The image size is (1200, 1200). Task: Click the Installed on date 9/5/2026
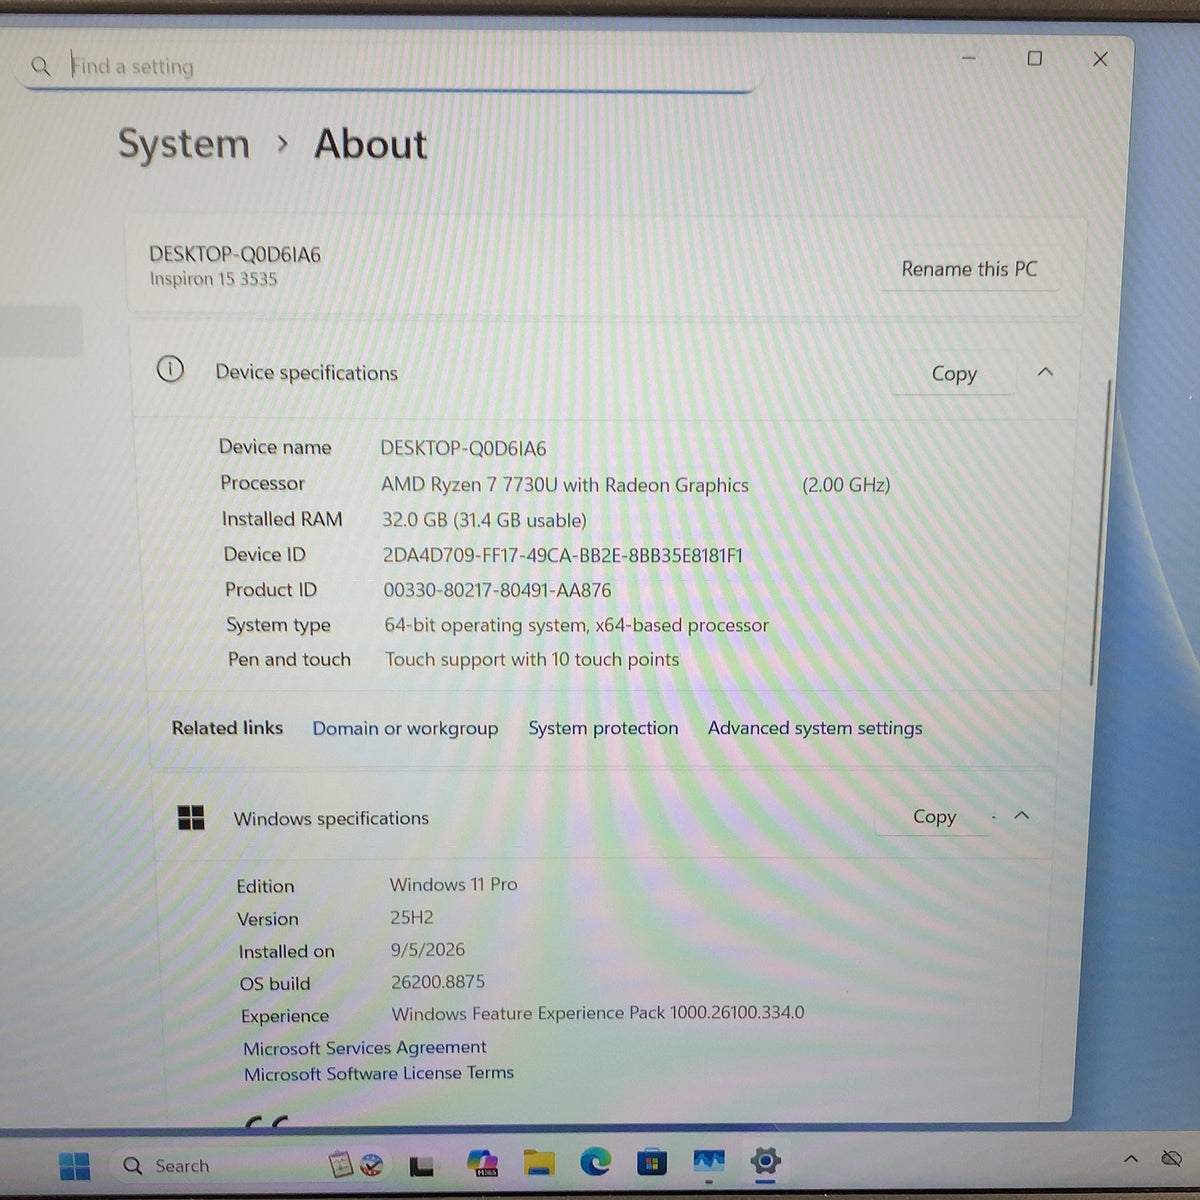428,950
